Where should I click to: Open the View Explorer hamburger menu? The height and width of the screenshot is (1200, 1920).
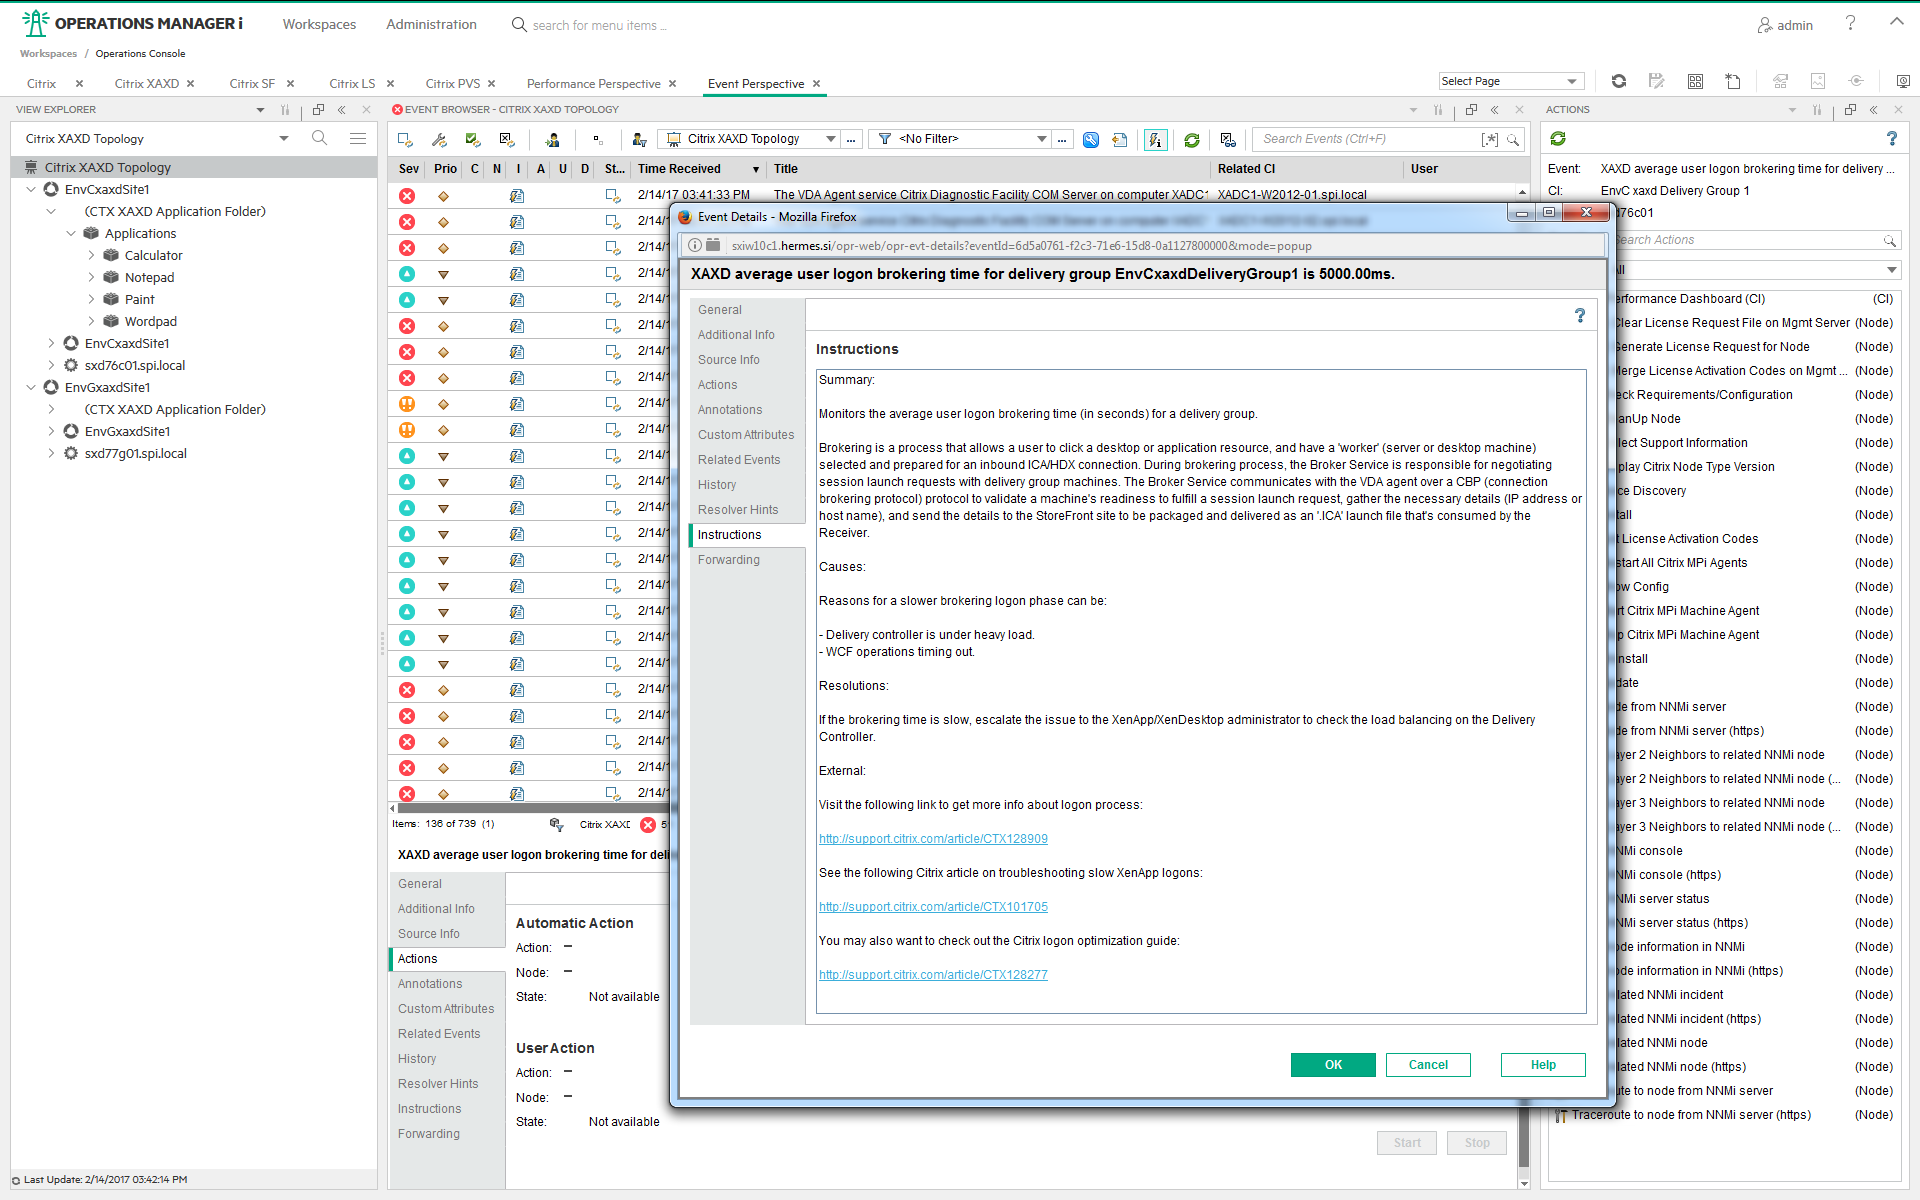click(357, 138)
